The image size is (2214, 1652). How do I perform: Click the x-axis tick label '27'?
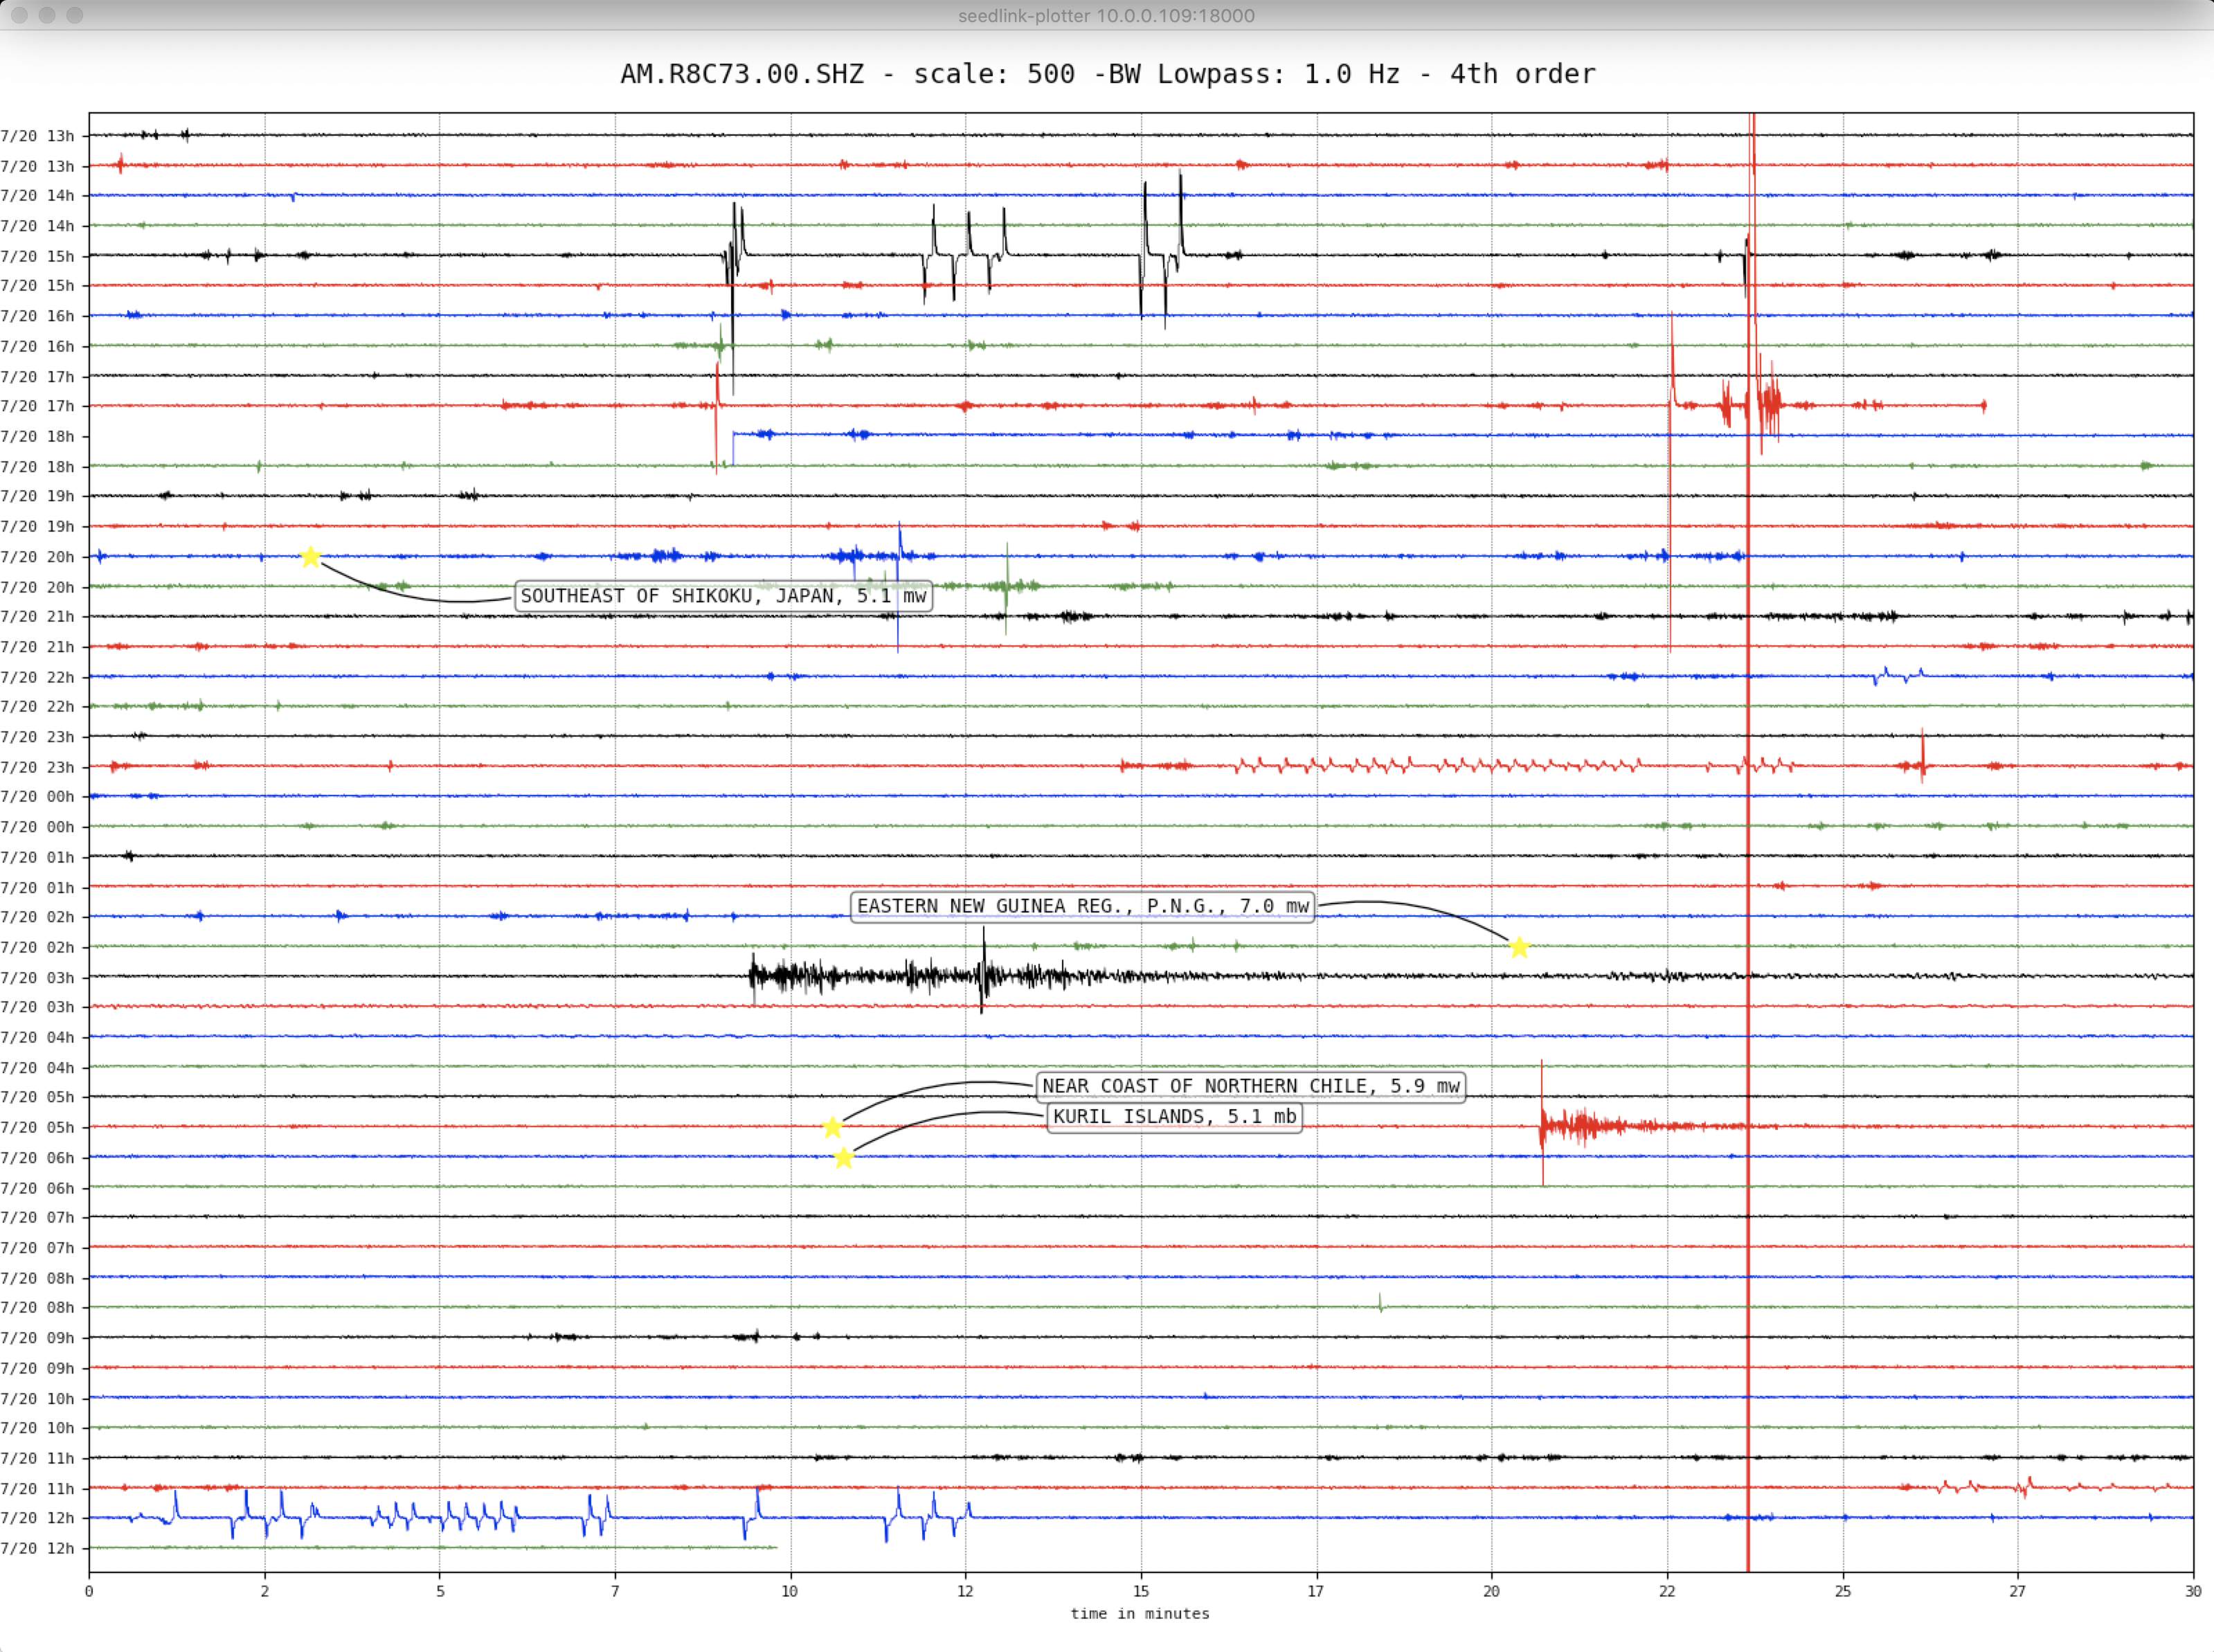point(2017,1590)
